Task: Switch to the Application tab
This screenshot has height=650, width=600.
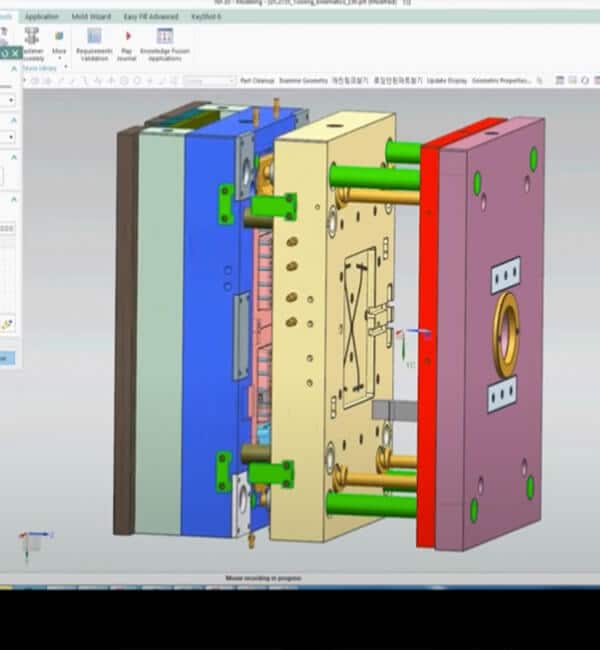Action: click(41, 17)
